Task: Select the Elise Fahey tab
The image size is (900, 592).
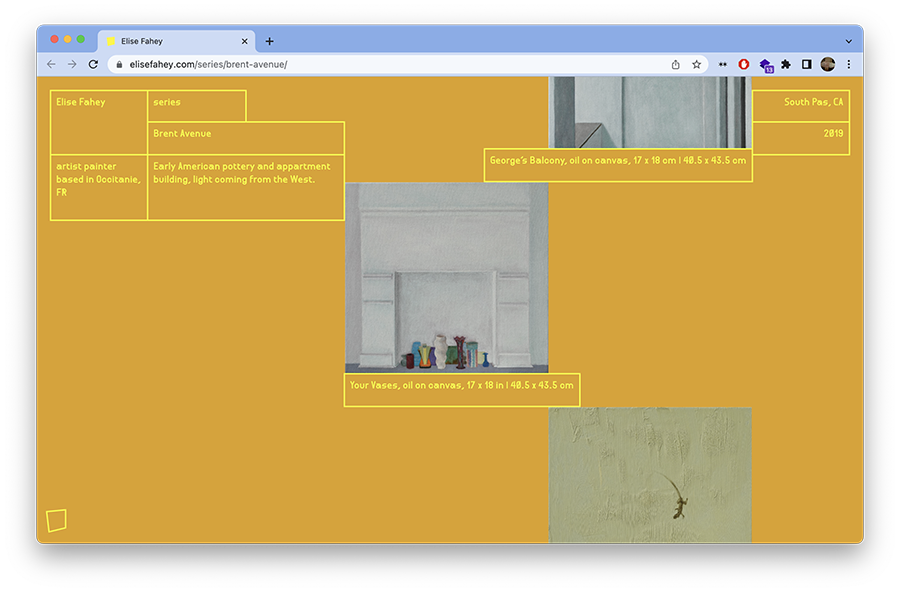Action: [x=176, y=41]
